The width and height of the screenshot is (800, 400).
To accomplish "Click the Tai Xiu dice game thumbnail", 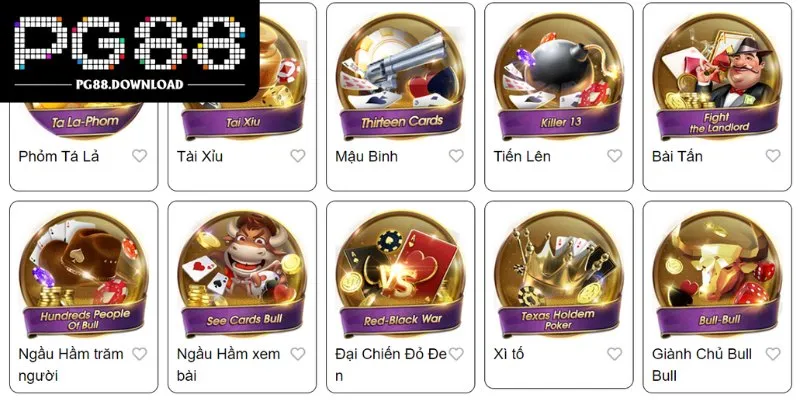I will tap(242, 75).
